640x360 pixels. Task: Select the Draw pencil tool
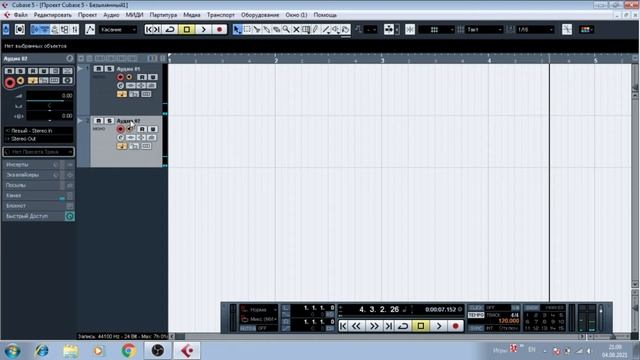(x=316, y=29)
